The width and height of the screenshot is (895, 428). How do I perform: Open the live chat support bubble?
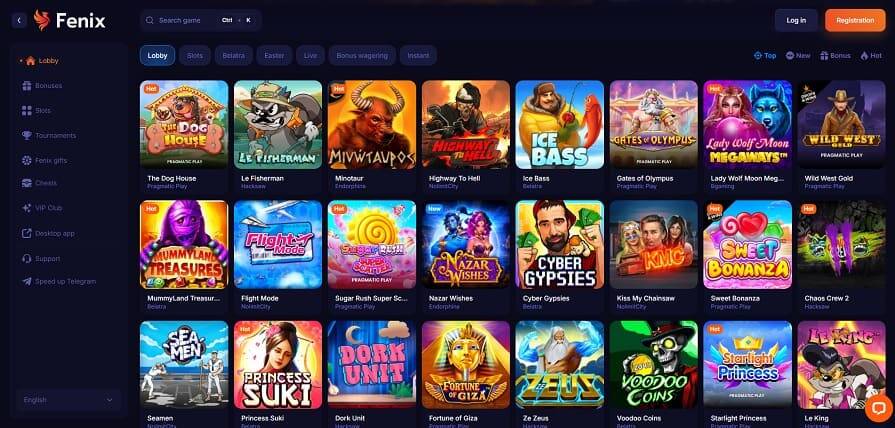[x=879, y=407]
